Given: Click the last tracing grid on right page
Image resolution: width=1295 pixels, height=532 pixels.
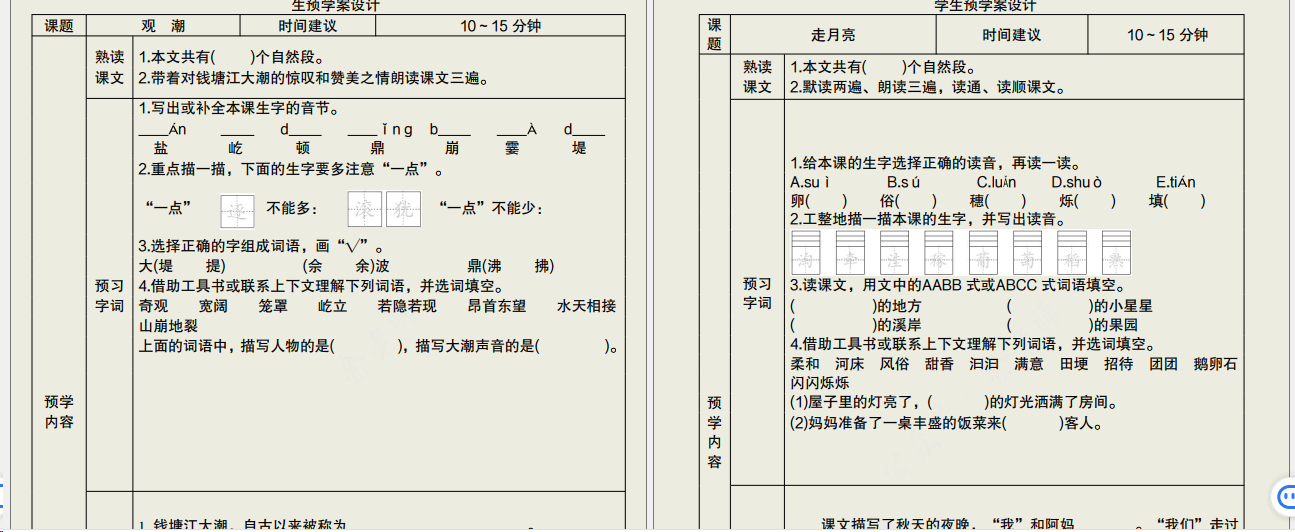Looking at the screenshot, I should click(1116, 253).
